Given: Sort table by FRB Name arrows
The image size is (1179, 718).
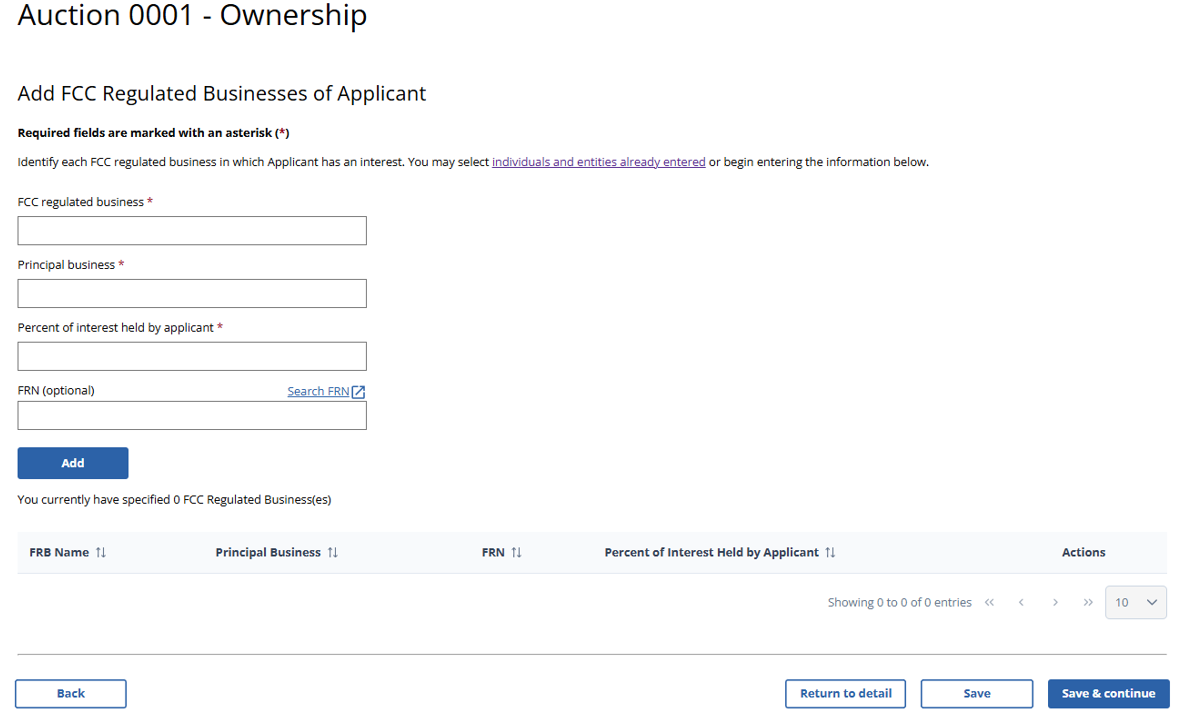Looking at the screenshot, I should (101, 553).
